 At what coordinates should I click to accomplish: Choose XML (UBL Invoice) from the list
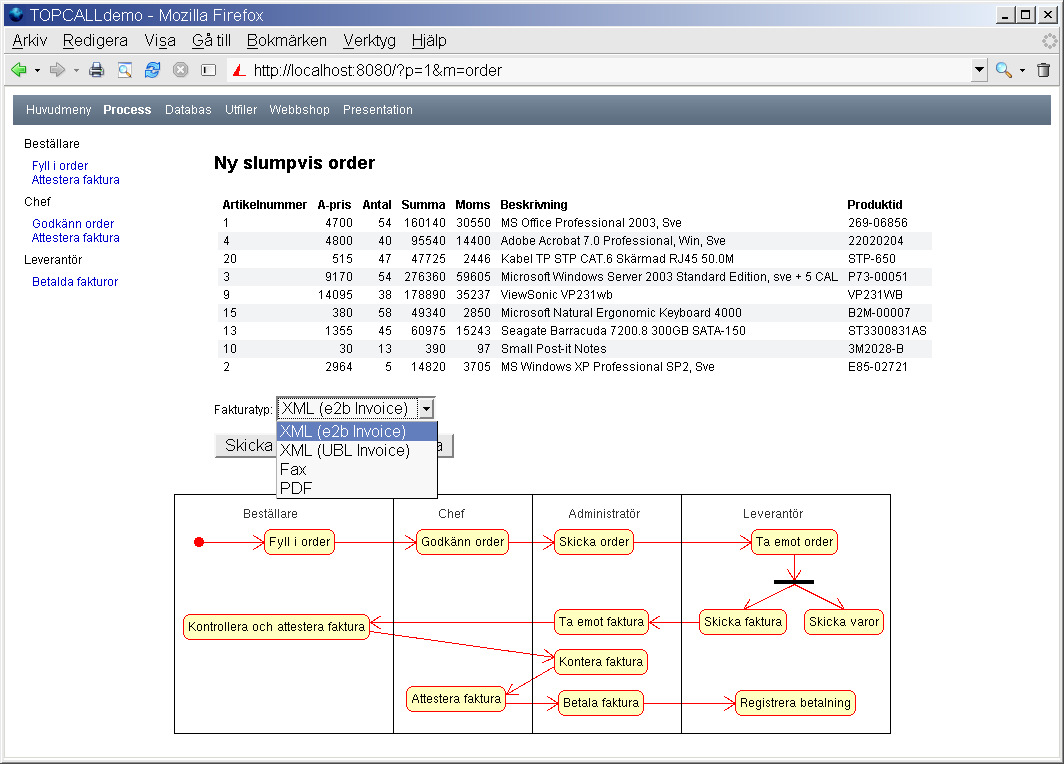pyautogui.click(x=357, y=451)
